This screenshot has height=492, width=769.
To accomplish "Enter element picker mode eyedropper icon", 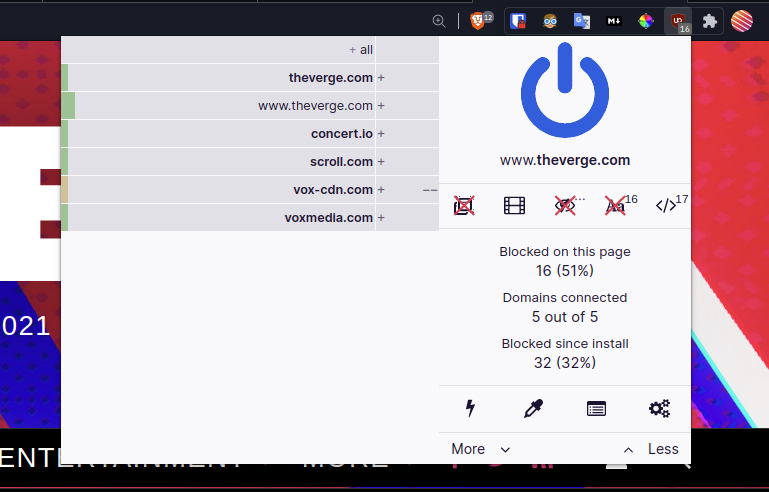I will pos(533,408).
